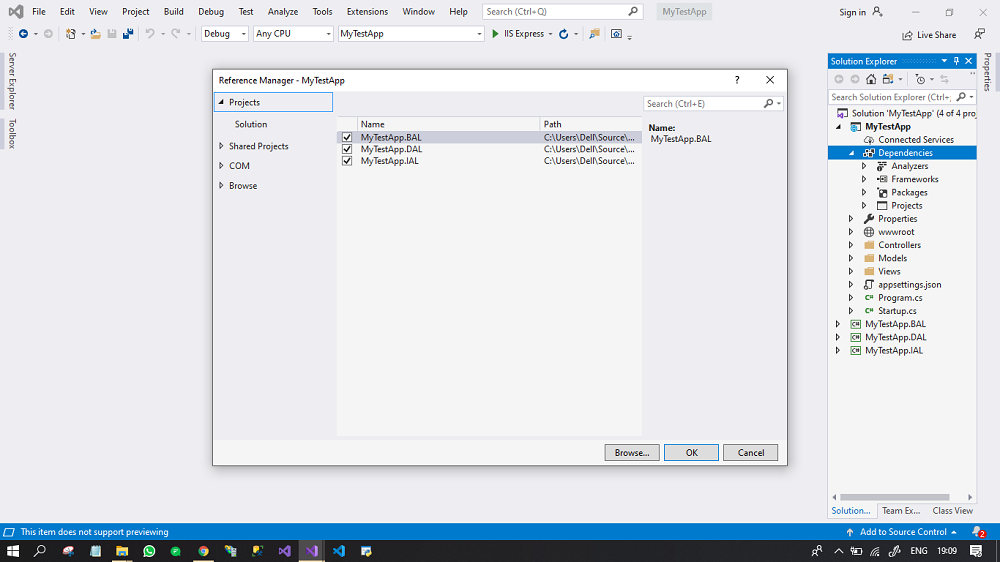Open the File menu

point(39,11)
